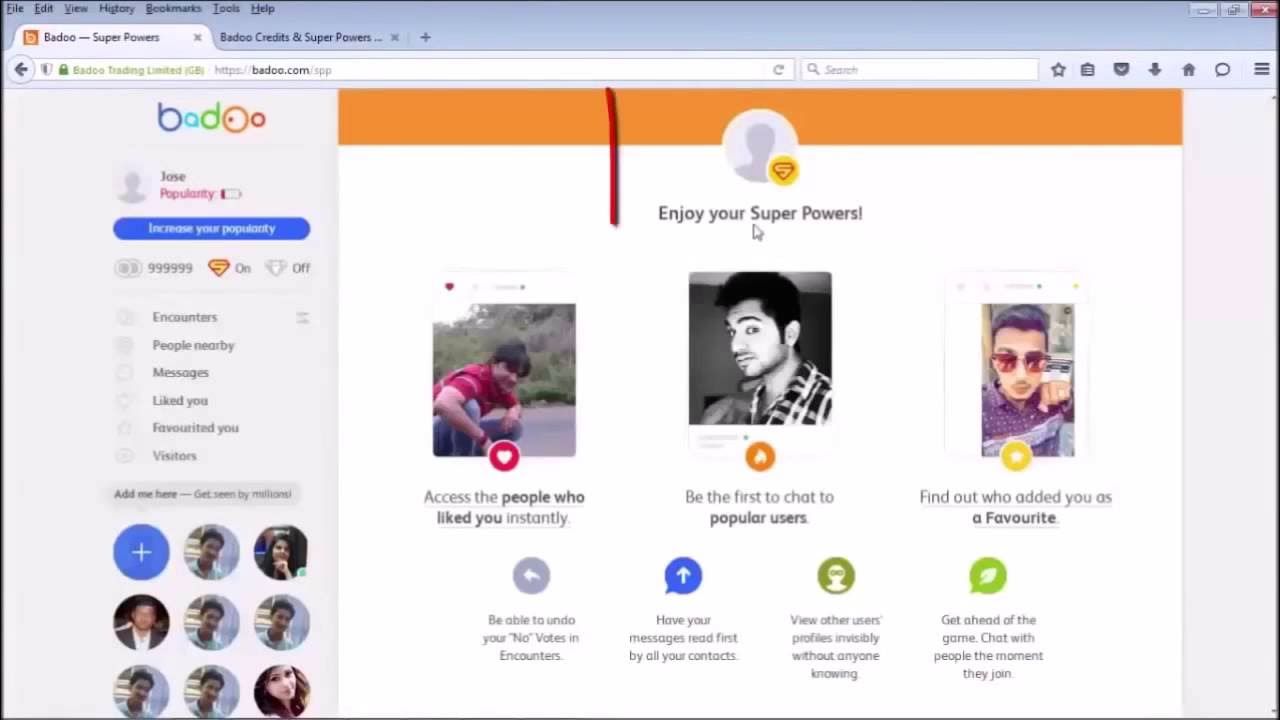Click the olive invisible-mode face icon
Image resolution: width=1280 pixels, height=720 pixels.
(836, 575)
